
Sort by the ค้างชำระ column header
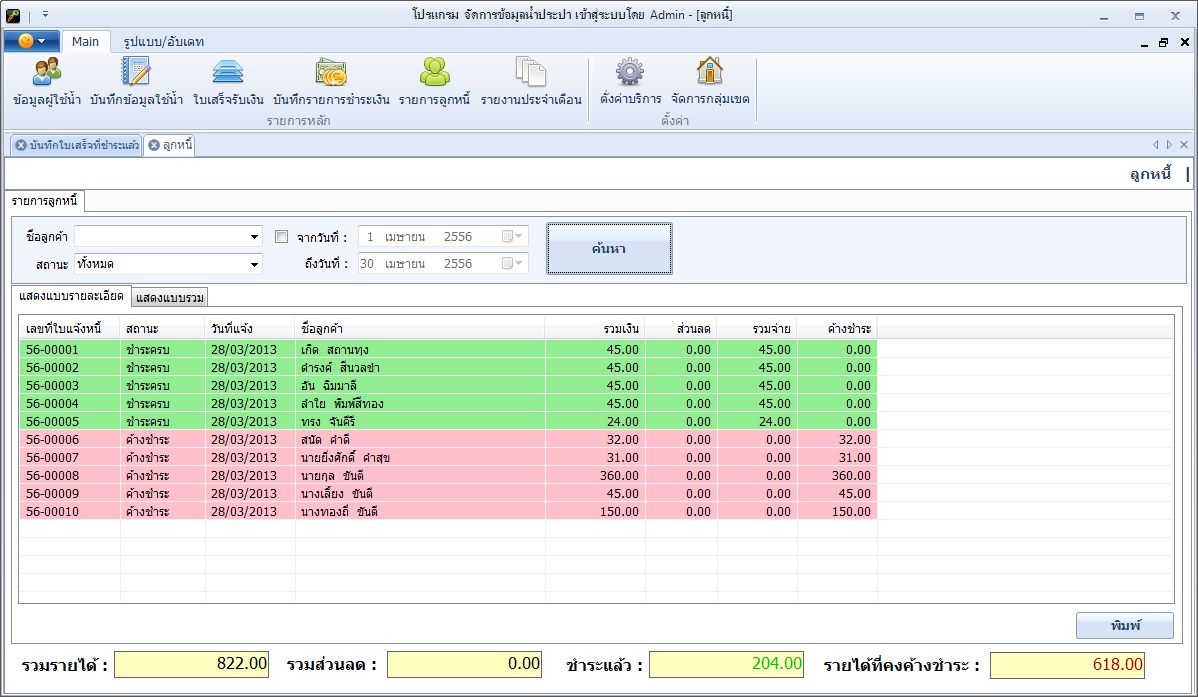[x=837, y=329]
